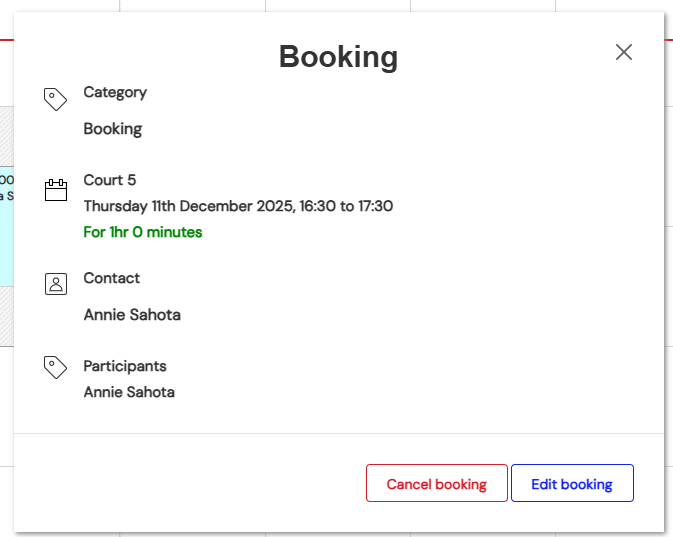Select the Booking category value
Viewport: 673px width, 537px height.
pyautogui.click(x=113, y=128)
